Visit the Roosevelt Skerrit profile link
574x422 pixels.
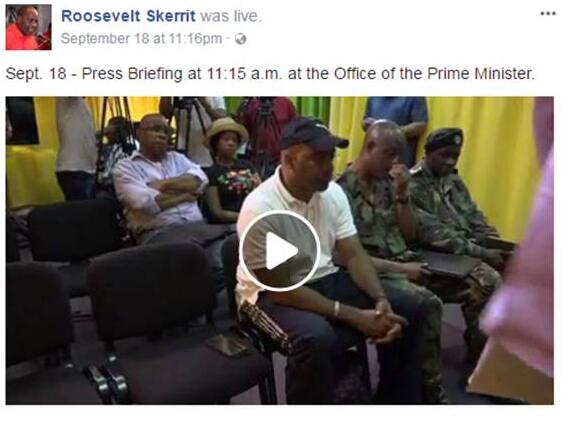click(128, 16)
